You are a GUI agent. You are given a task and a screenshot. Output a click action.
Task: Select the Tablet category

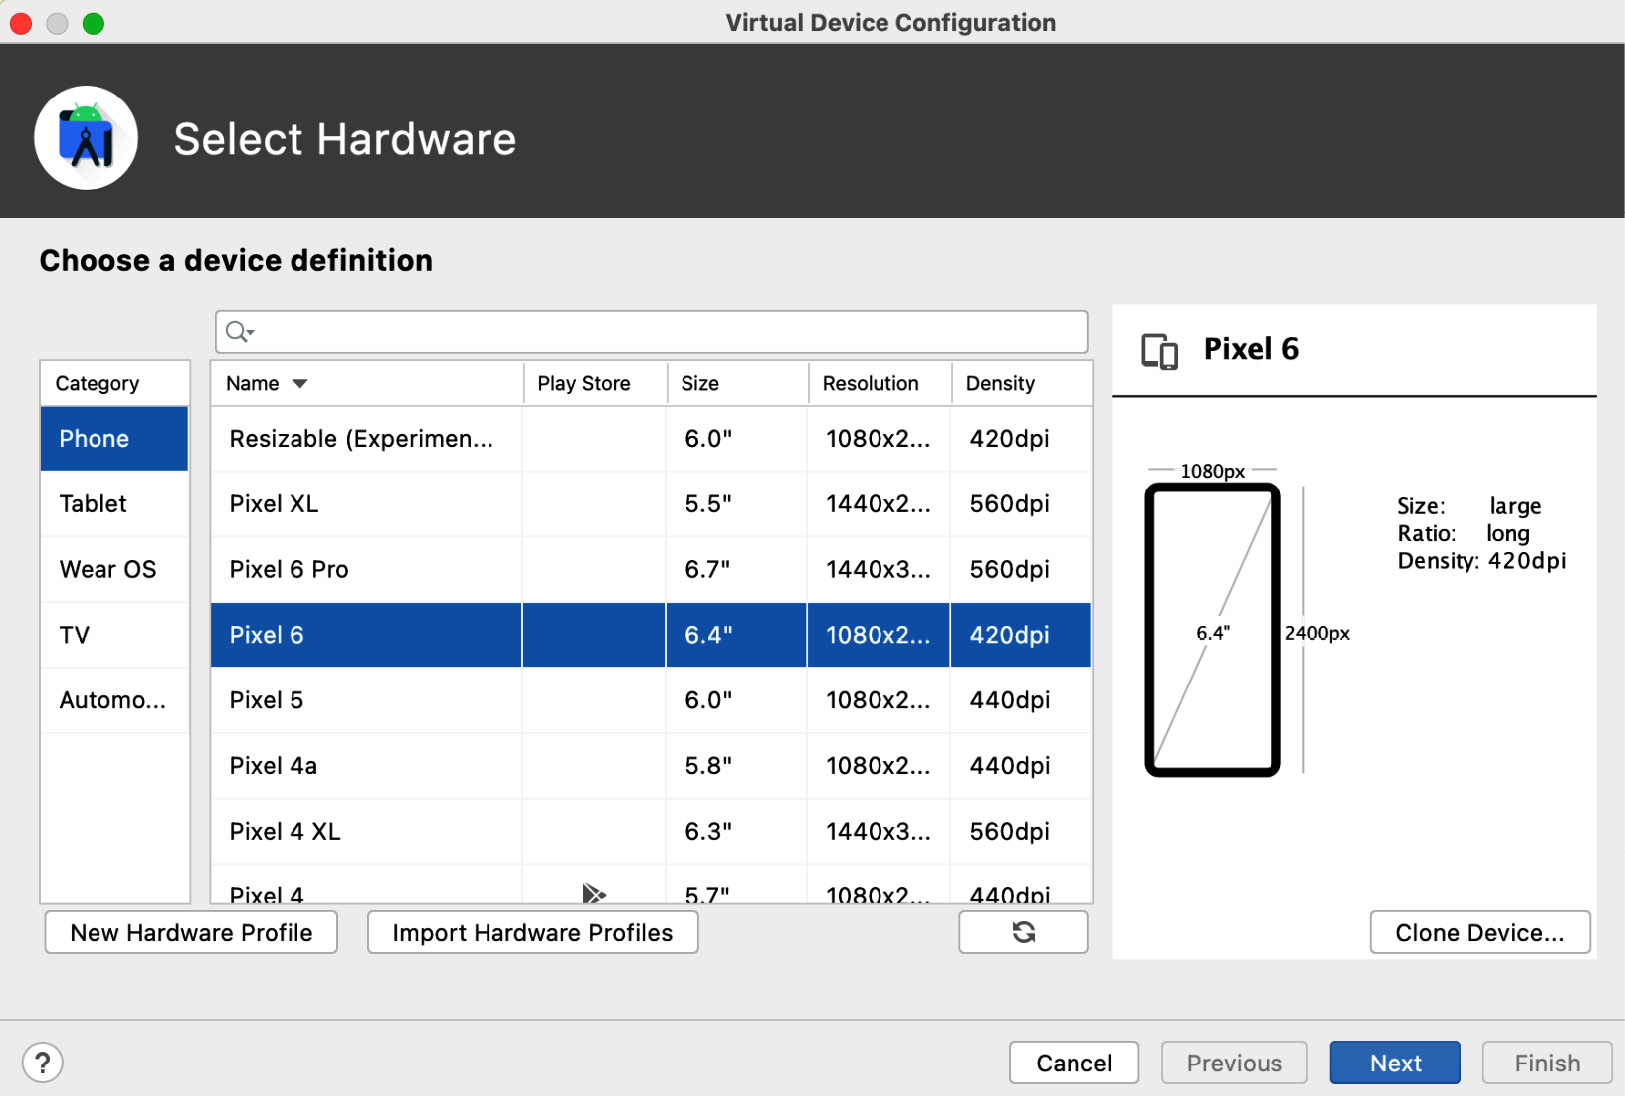(x=114, y=503)
